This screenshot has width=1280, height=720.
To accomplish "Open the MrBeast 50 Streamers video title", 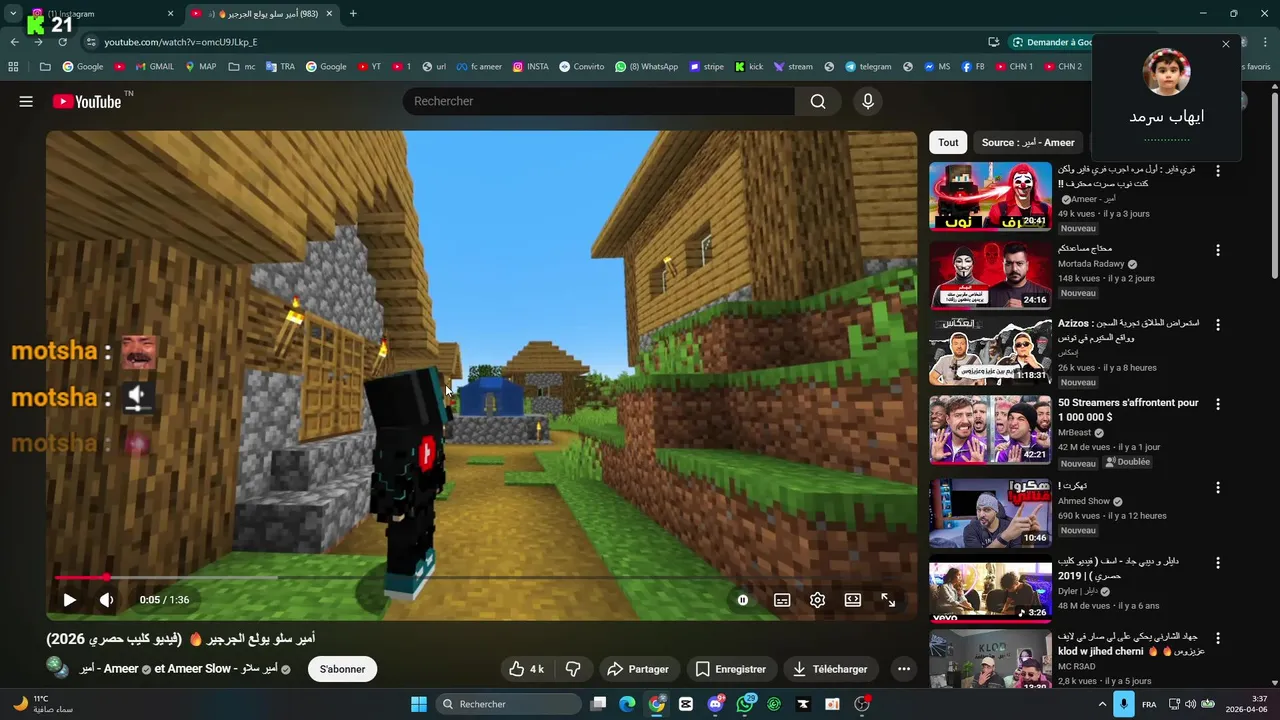I will tap(1128, 410).
